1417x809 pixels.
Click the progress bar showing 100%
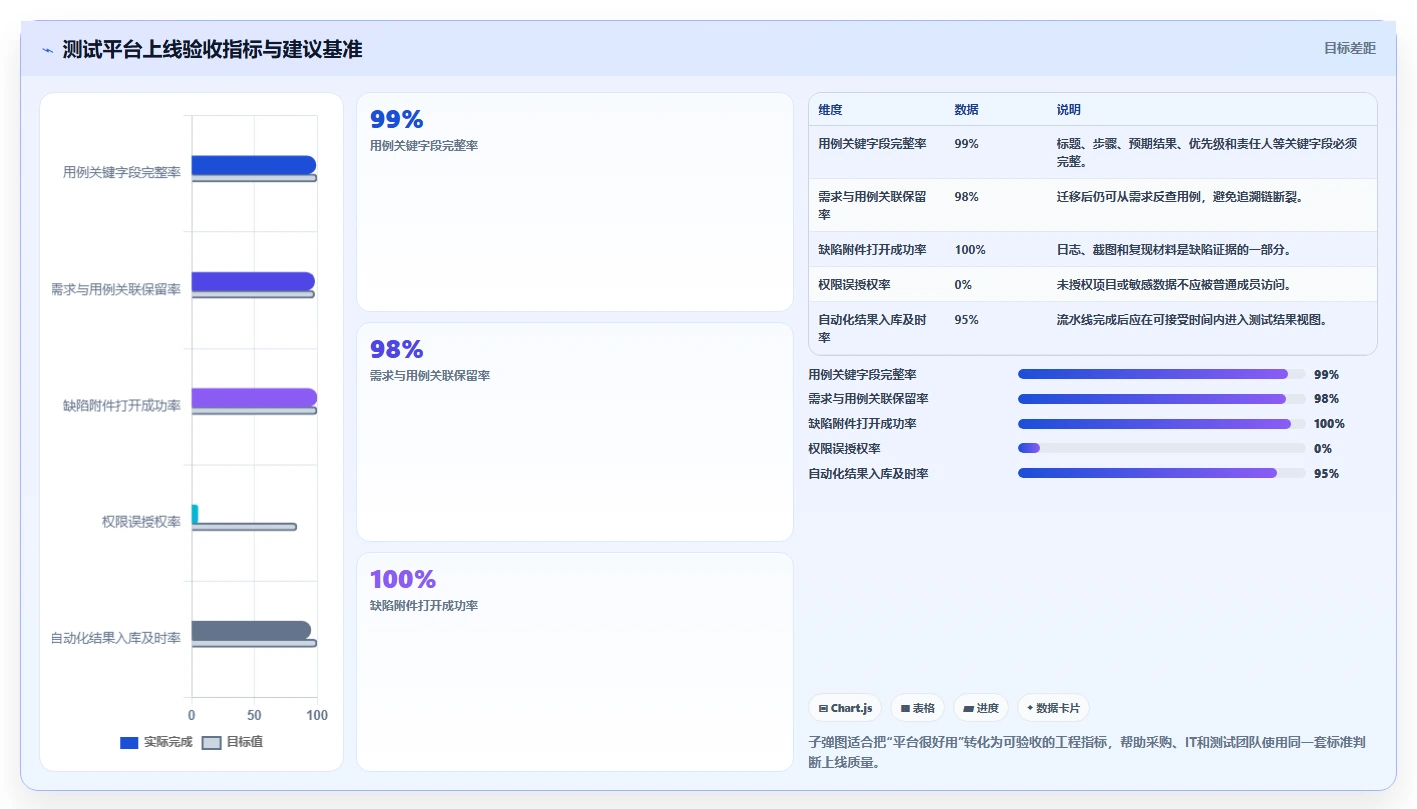(1161, 424)
